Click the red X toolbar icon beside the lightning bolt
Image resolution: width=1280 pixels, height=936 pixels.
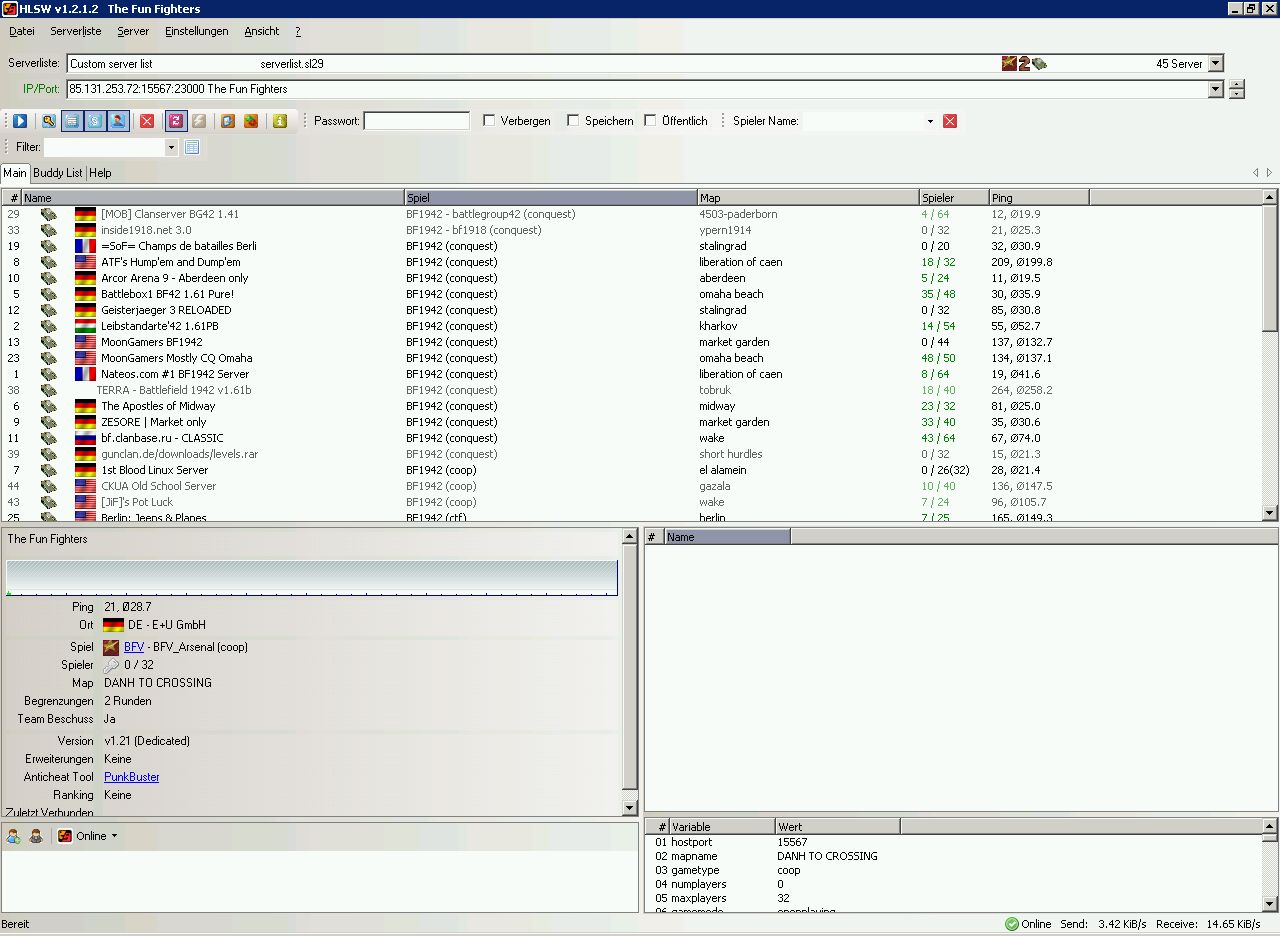(x=147, y=121)
